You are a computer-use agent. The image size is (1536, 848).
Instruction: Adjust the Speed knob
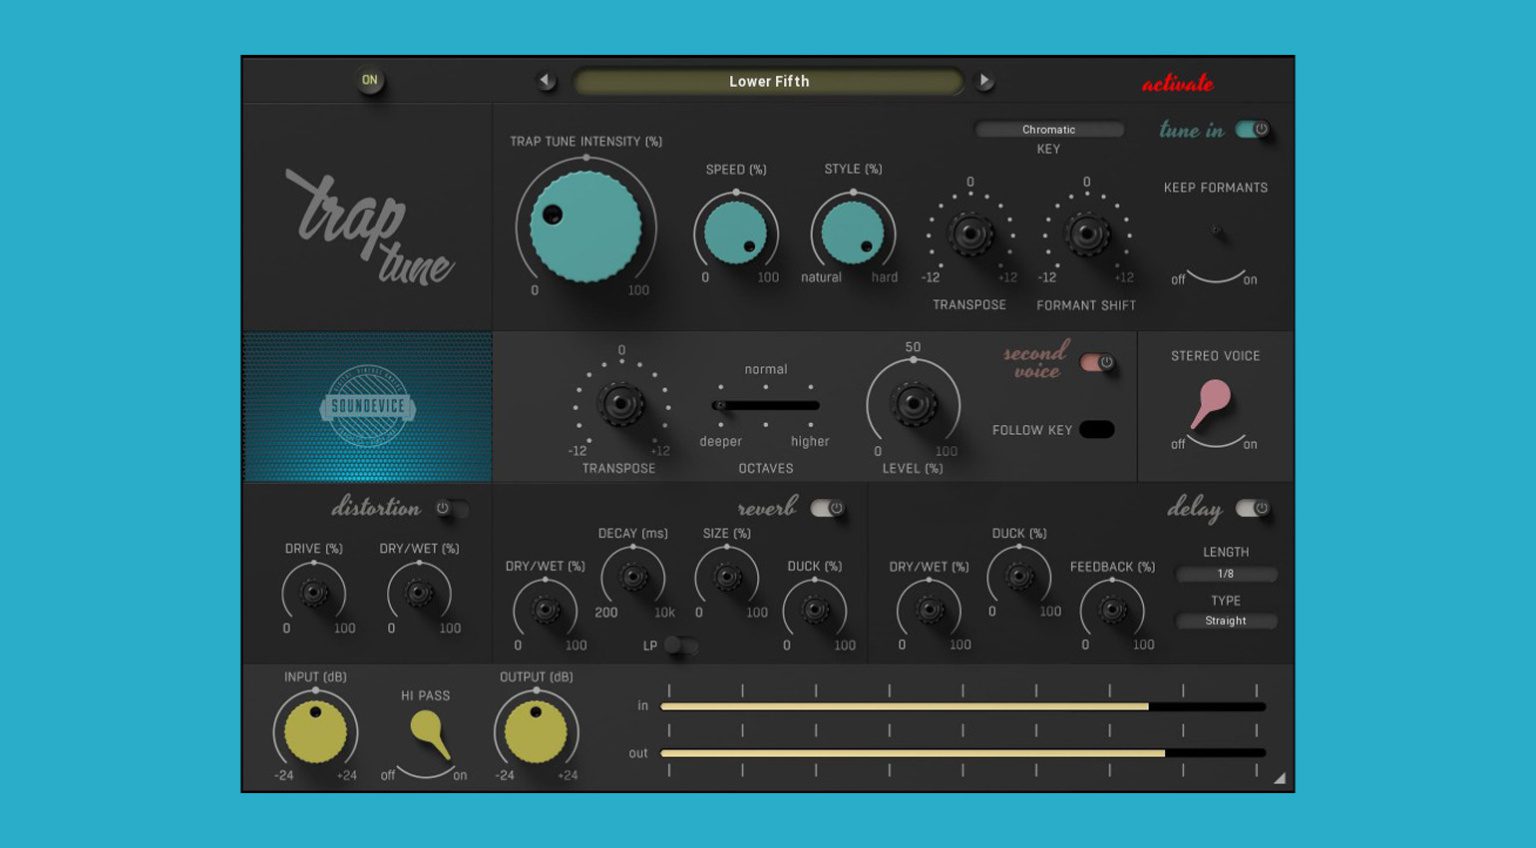737,232
